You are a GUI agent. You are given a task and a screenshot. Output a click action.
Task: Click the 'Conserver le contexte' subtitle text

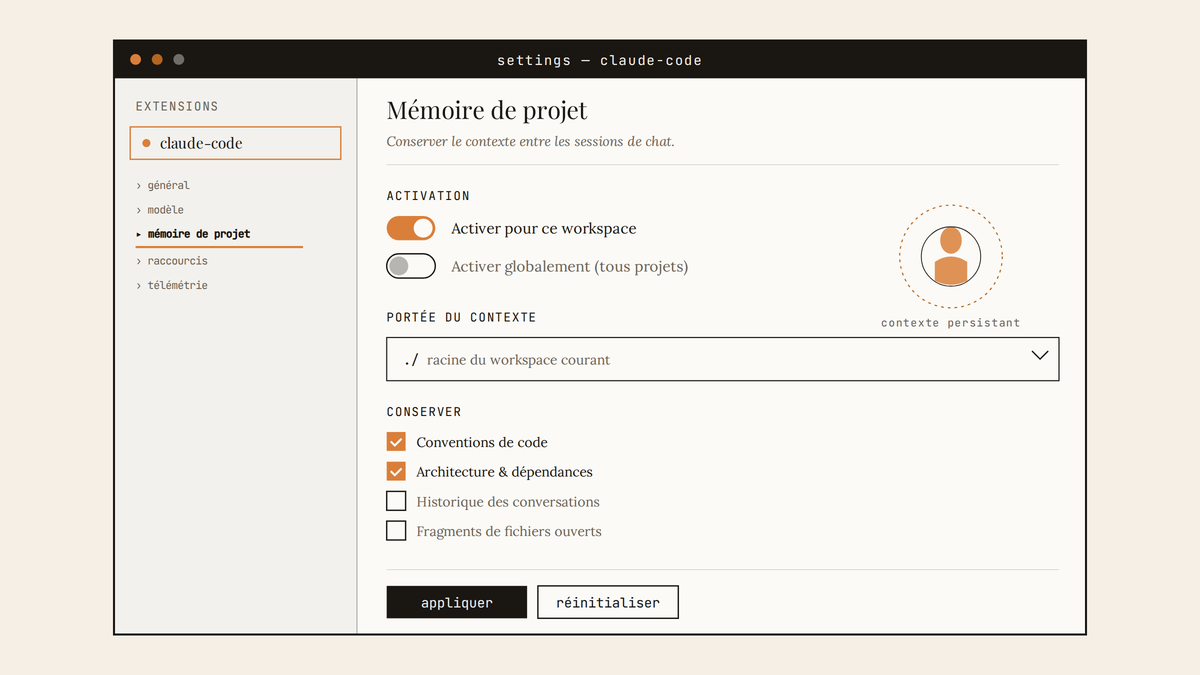coord(531,142)
